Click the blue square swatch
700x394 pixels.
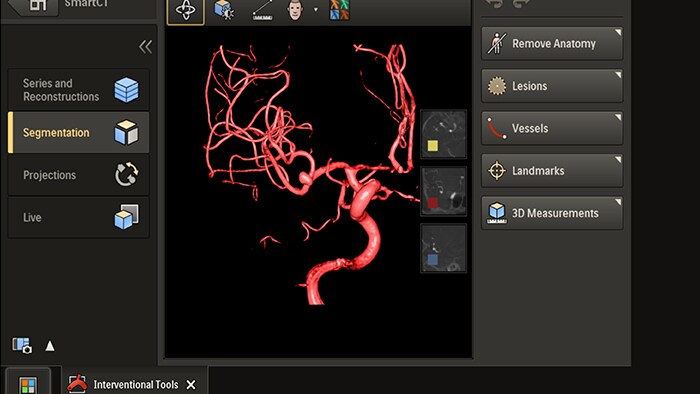(x=433, y=259)
